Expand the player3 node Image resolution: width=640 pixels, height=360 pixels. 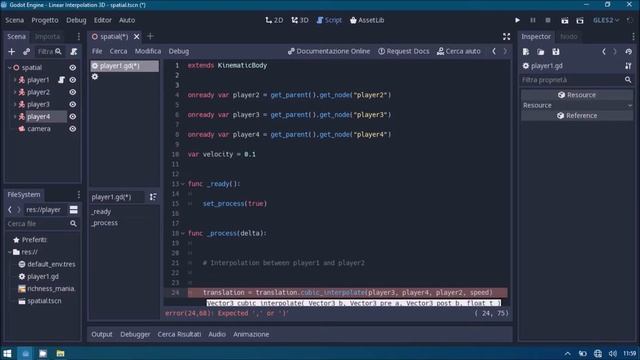click(x=15, y=104)
